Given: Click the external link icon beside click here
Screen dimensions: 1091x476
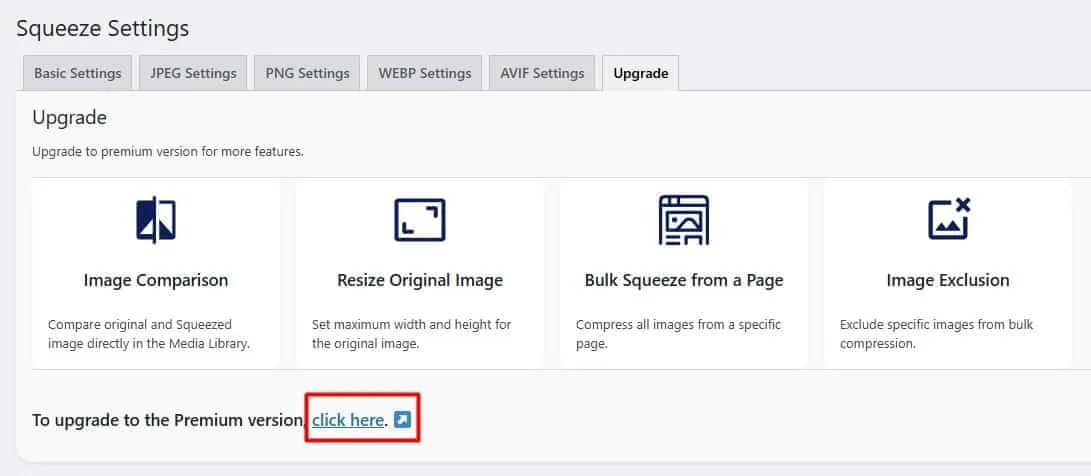Looking at the screenshot, I should click(x=401, y=420).
